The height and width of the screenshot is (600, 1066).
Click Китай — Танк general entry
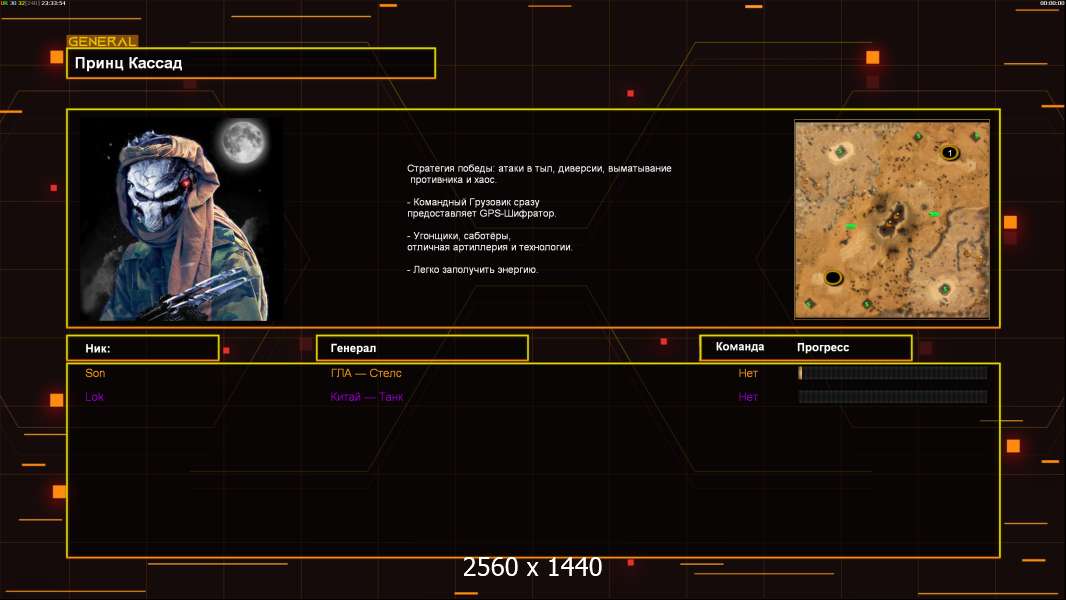tap(367, 397)
